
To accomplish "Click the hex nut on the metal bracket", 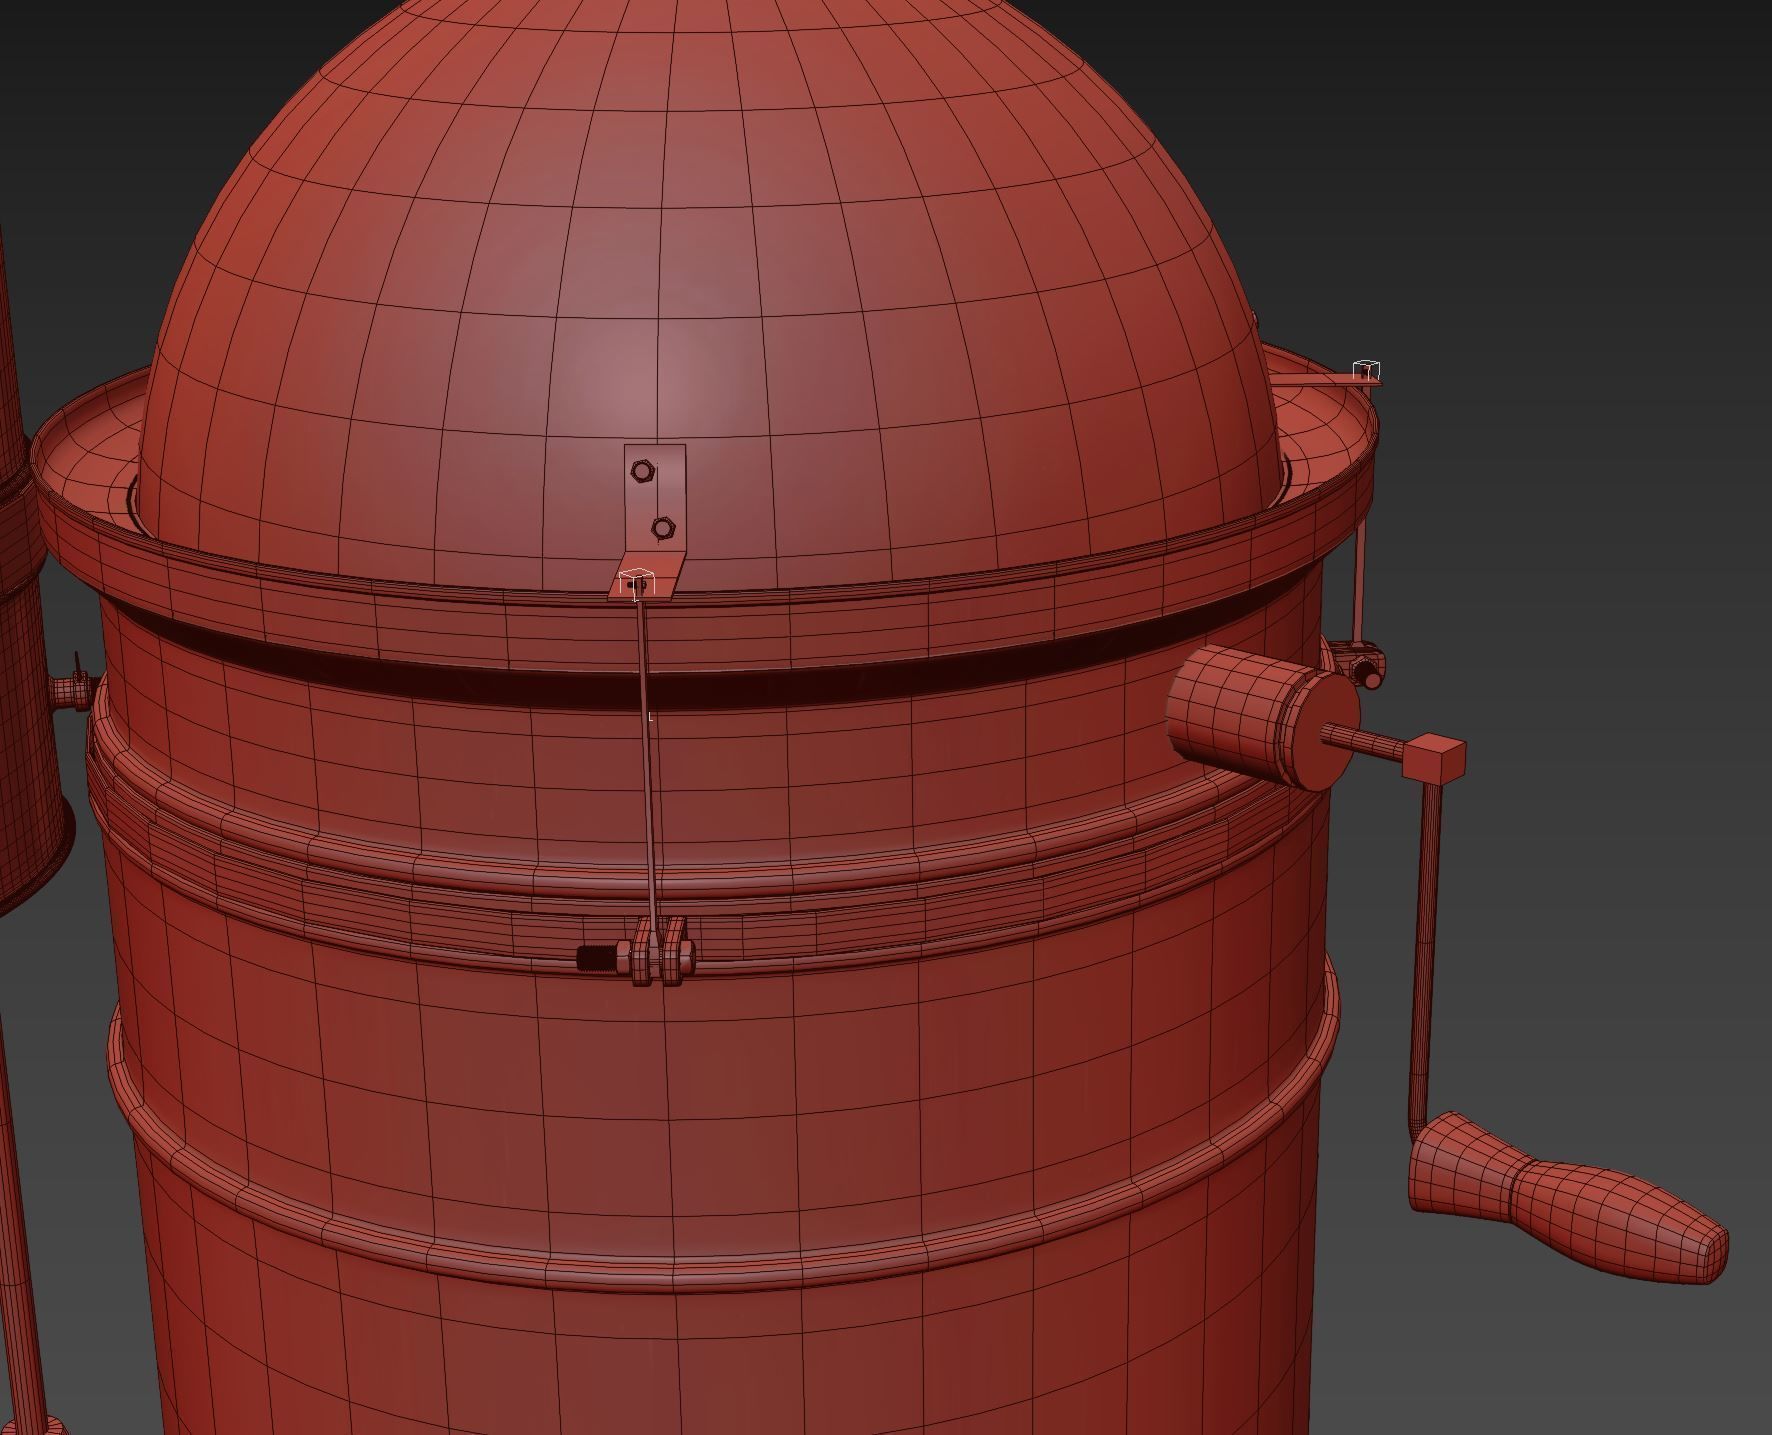I will (643, 468).
